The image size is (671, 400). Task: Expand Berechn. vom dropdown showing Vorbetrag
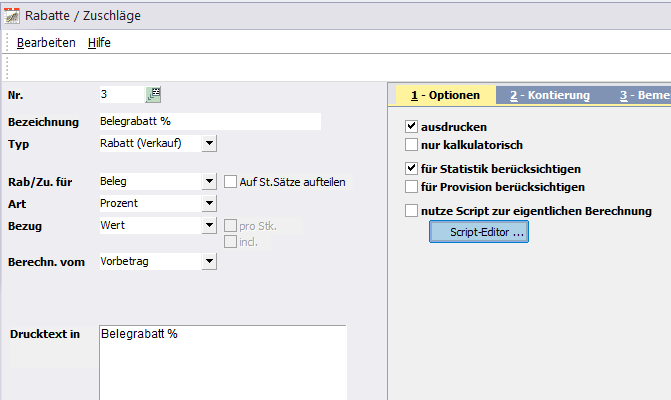pyautogui.click(x=209, y=261)
